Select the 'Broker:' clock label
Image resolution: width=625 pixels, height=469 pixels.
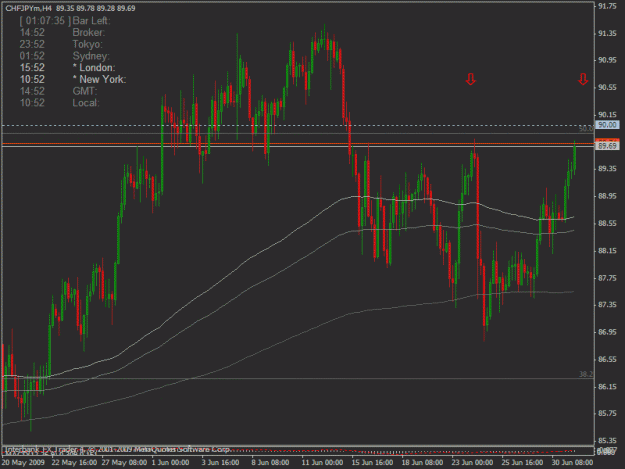[x=88, y=33]
